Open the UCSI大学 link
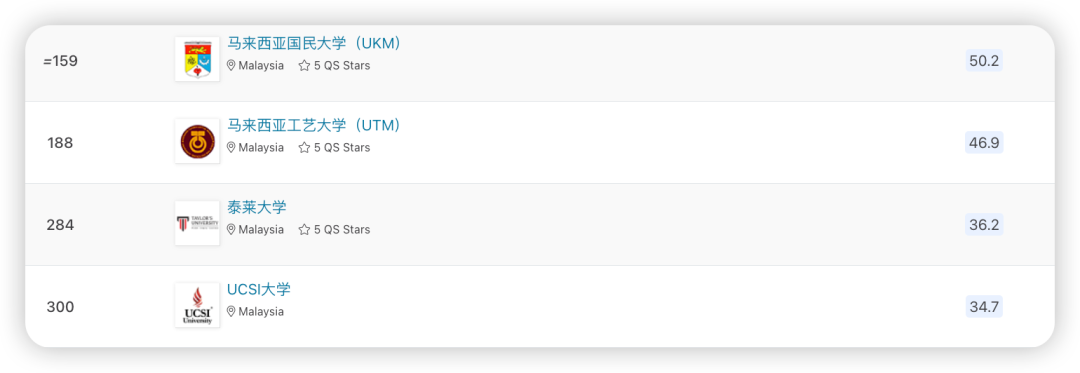The height and width of the screenshot is (373, 1080). (x=259, y=289)
